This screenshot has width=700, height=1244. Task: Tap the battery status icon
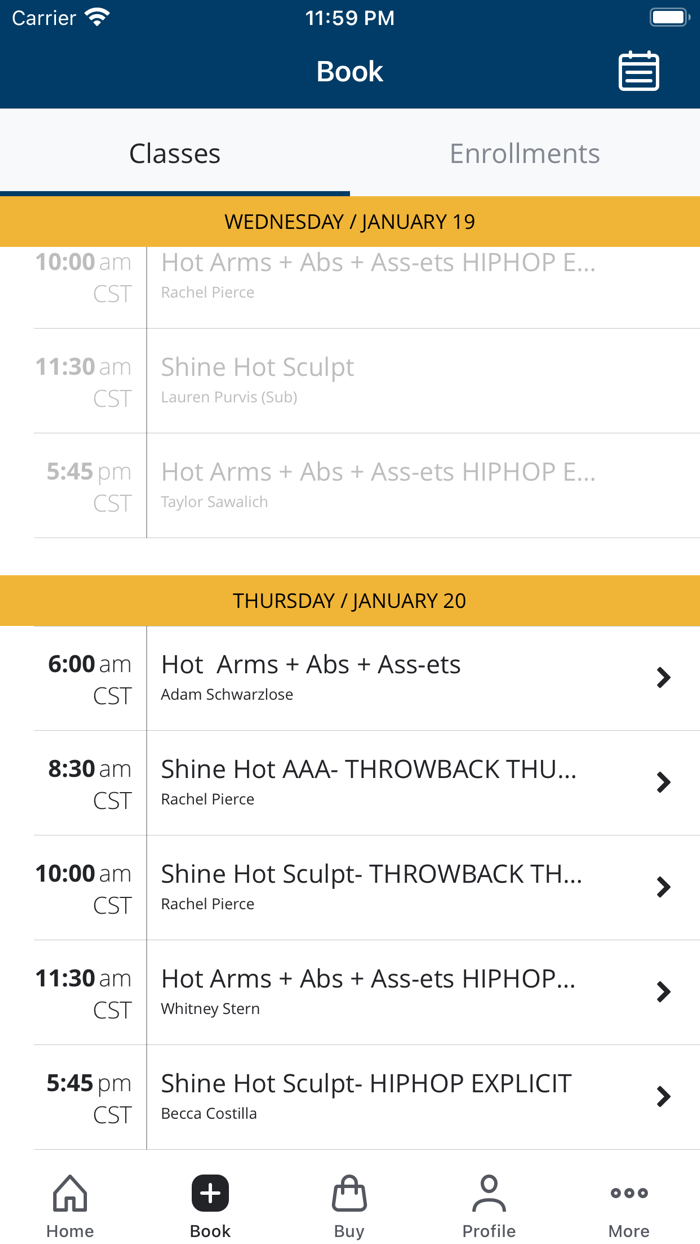668,18
